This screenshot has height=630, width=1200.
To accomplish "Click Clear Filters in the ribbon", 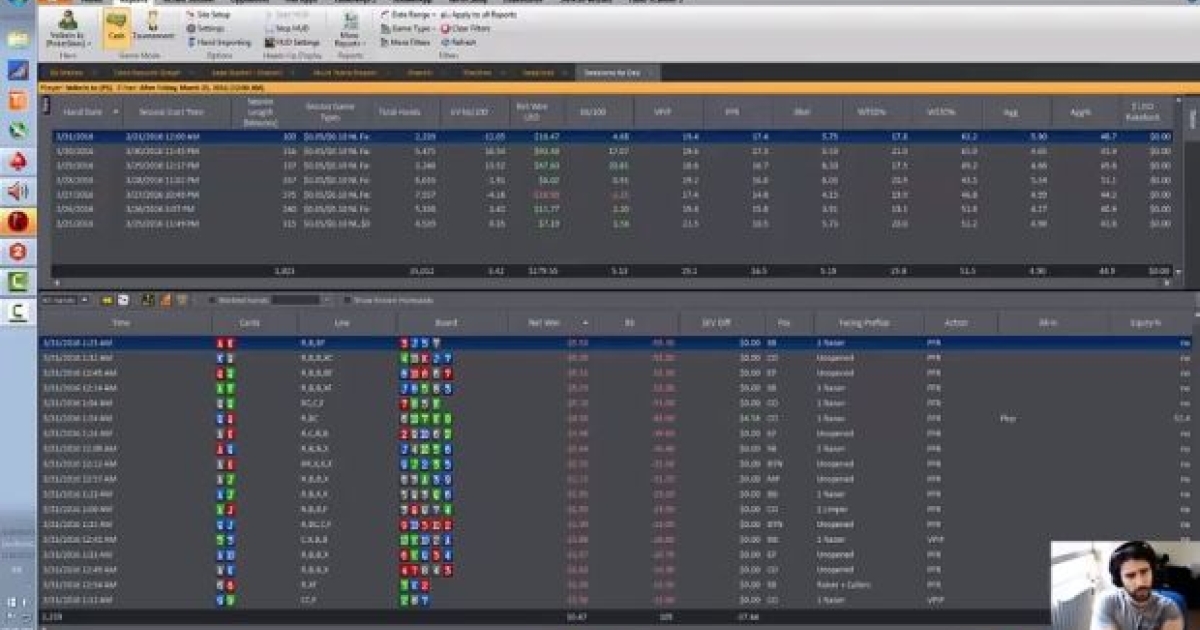I will click(464, 29).
